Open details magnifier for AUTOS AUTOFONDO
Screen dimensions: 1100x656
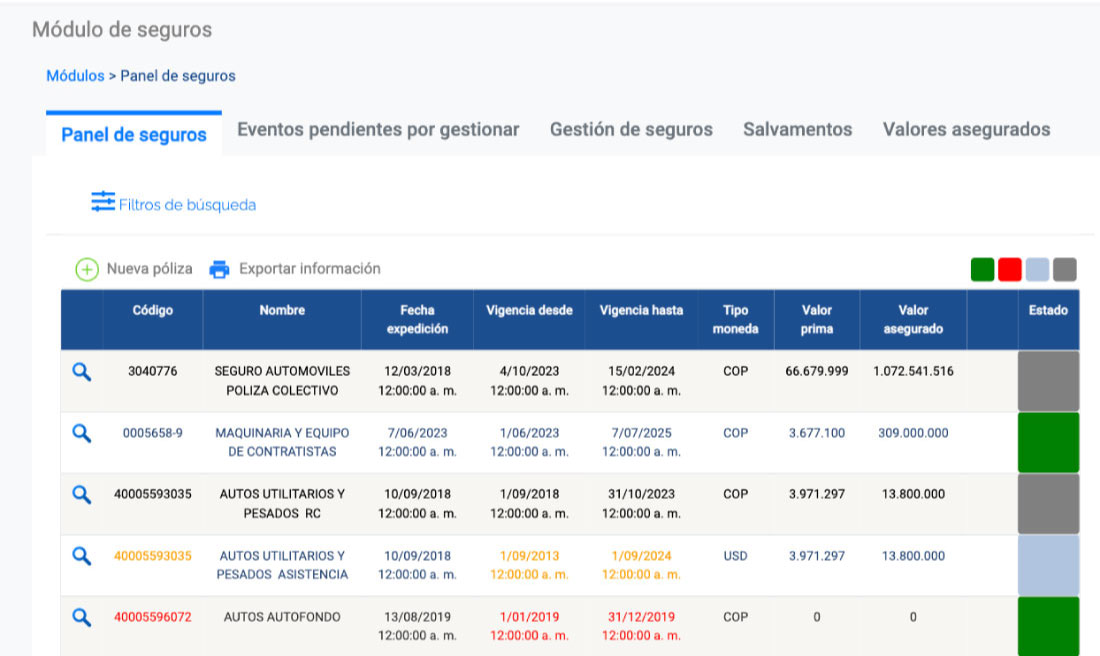[x=81, y=617]
